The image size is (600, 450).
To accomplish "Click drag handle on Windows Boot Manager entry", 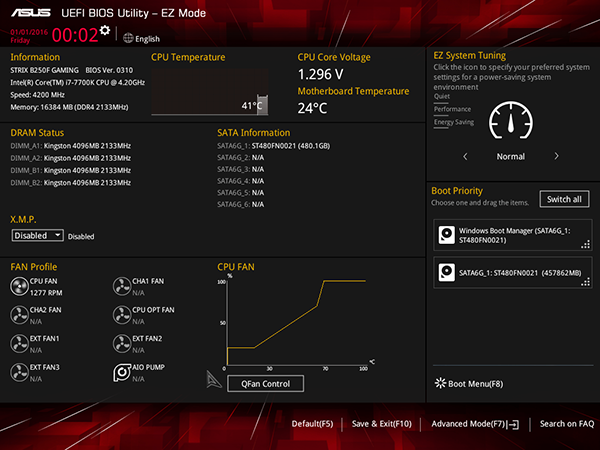I will (585, 244).
